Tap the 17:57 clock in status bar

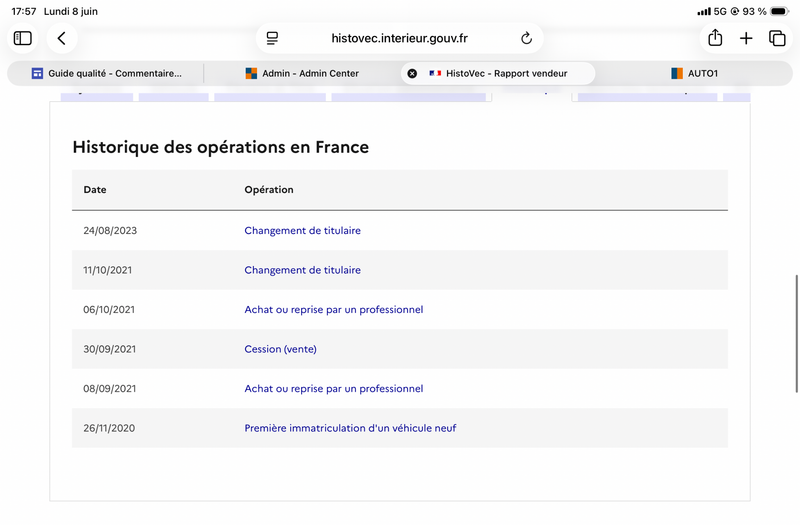coord(24,11)
